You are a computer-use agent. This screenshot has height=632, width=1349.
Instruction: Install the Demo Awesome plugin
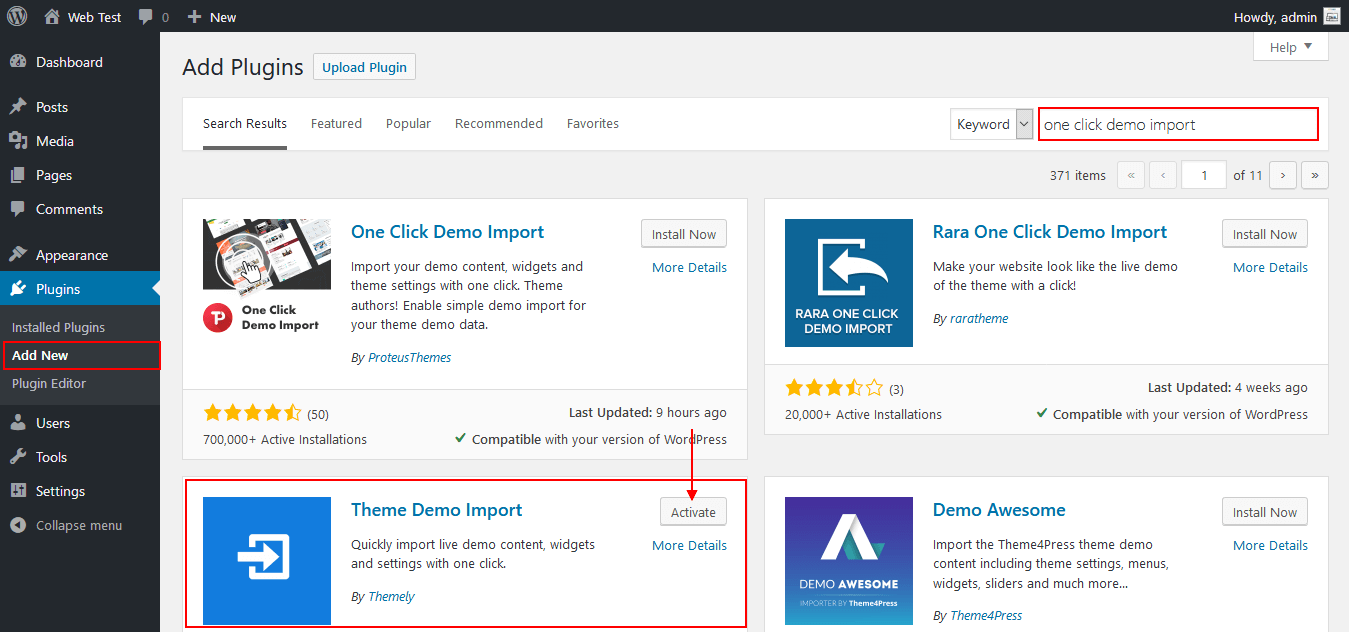[x=1265, y=512]
